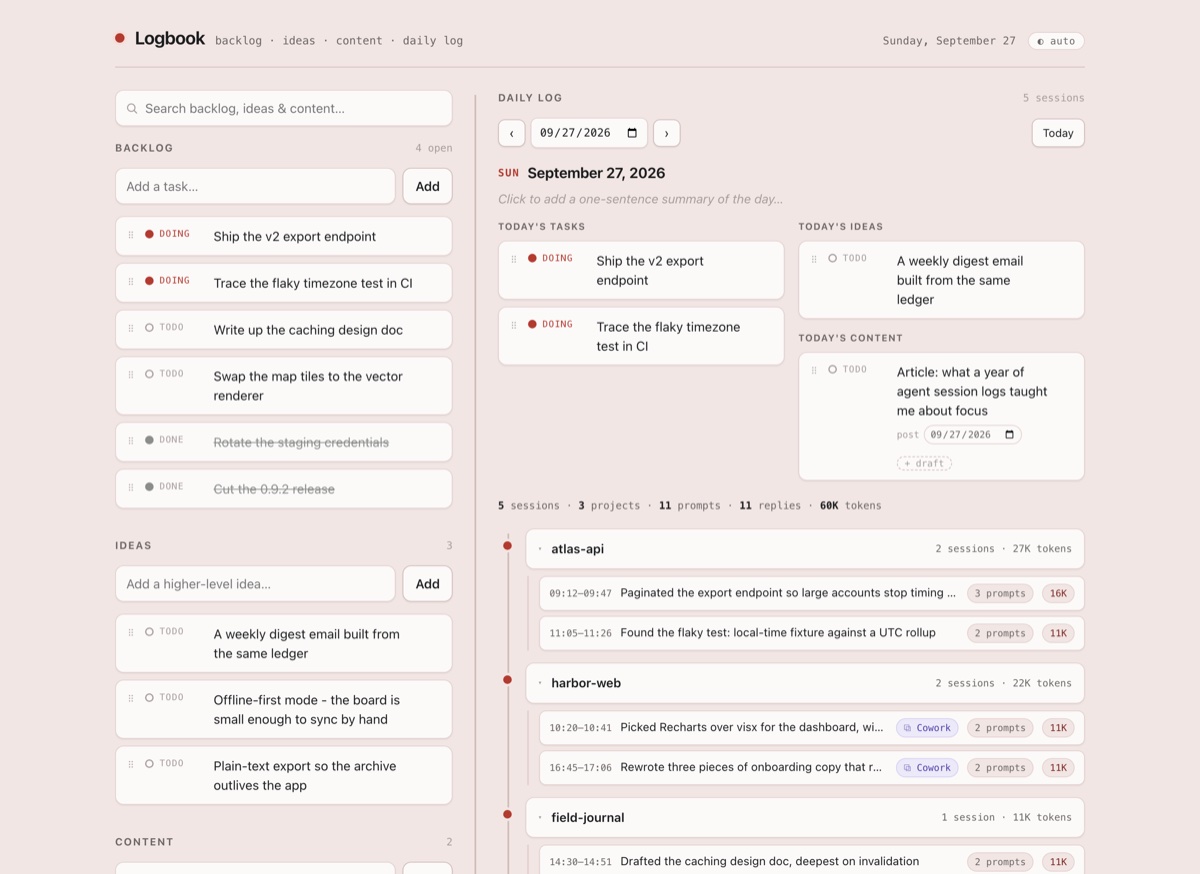Expand 3 prompts on Paginated the export endpoint session
The width and height of the screenshot is (1200, 874).
coord(1000,593)
